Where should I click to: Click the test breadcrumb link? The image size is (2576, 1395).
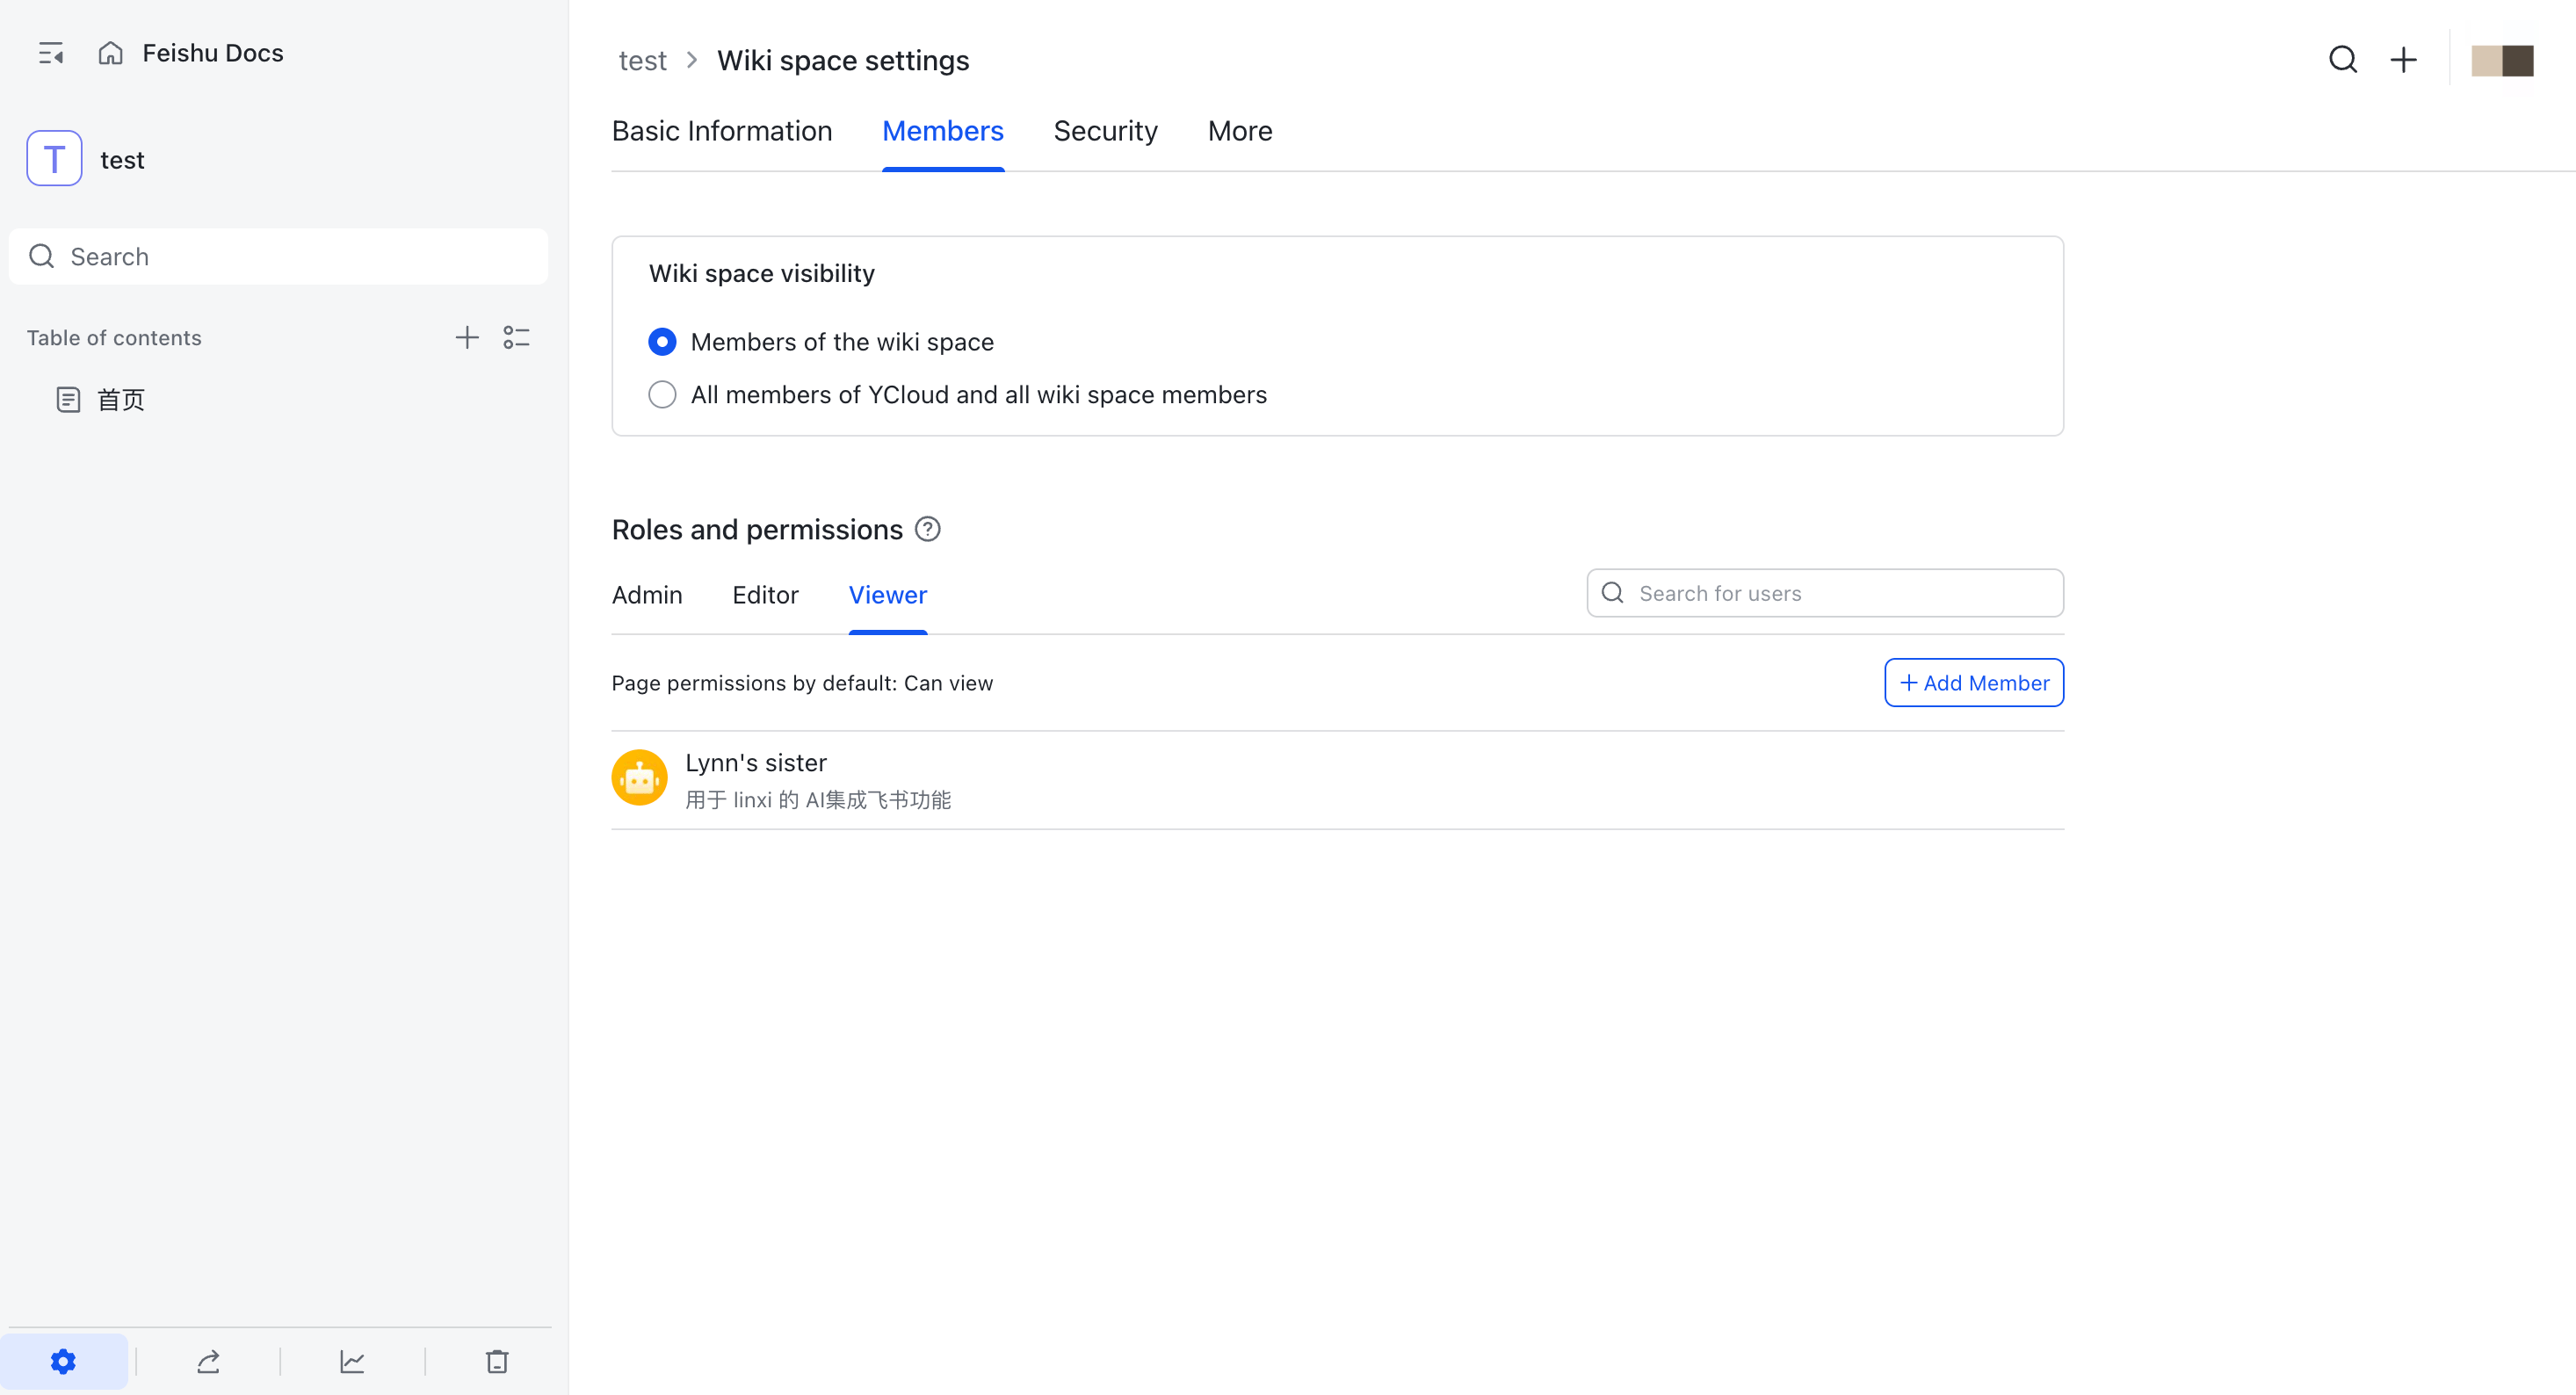tap(642, 61)
